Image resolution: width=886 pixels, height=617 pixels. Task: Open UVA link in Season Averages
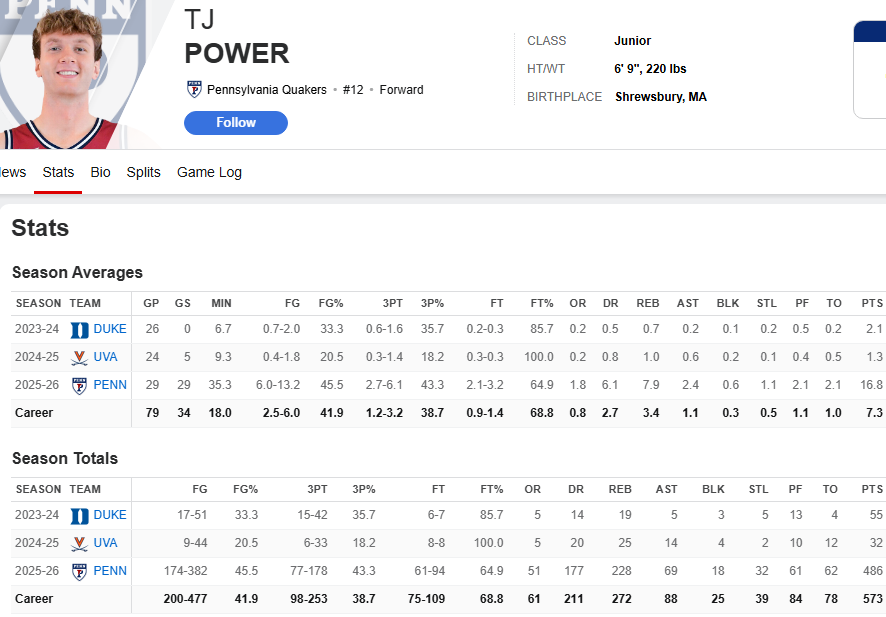tap(105, 357)
